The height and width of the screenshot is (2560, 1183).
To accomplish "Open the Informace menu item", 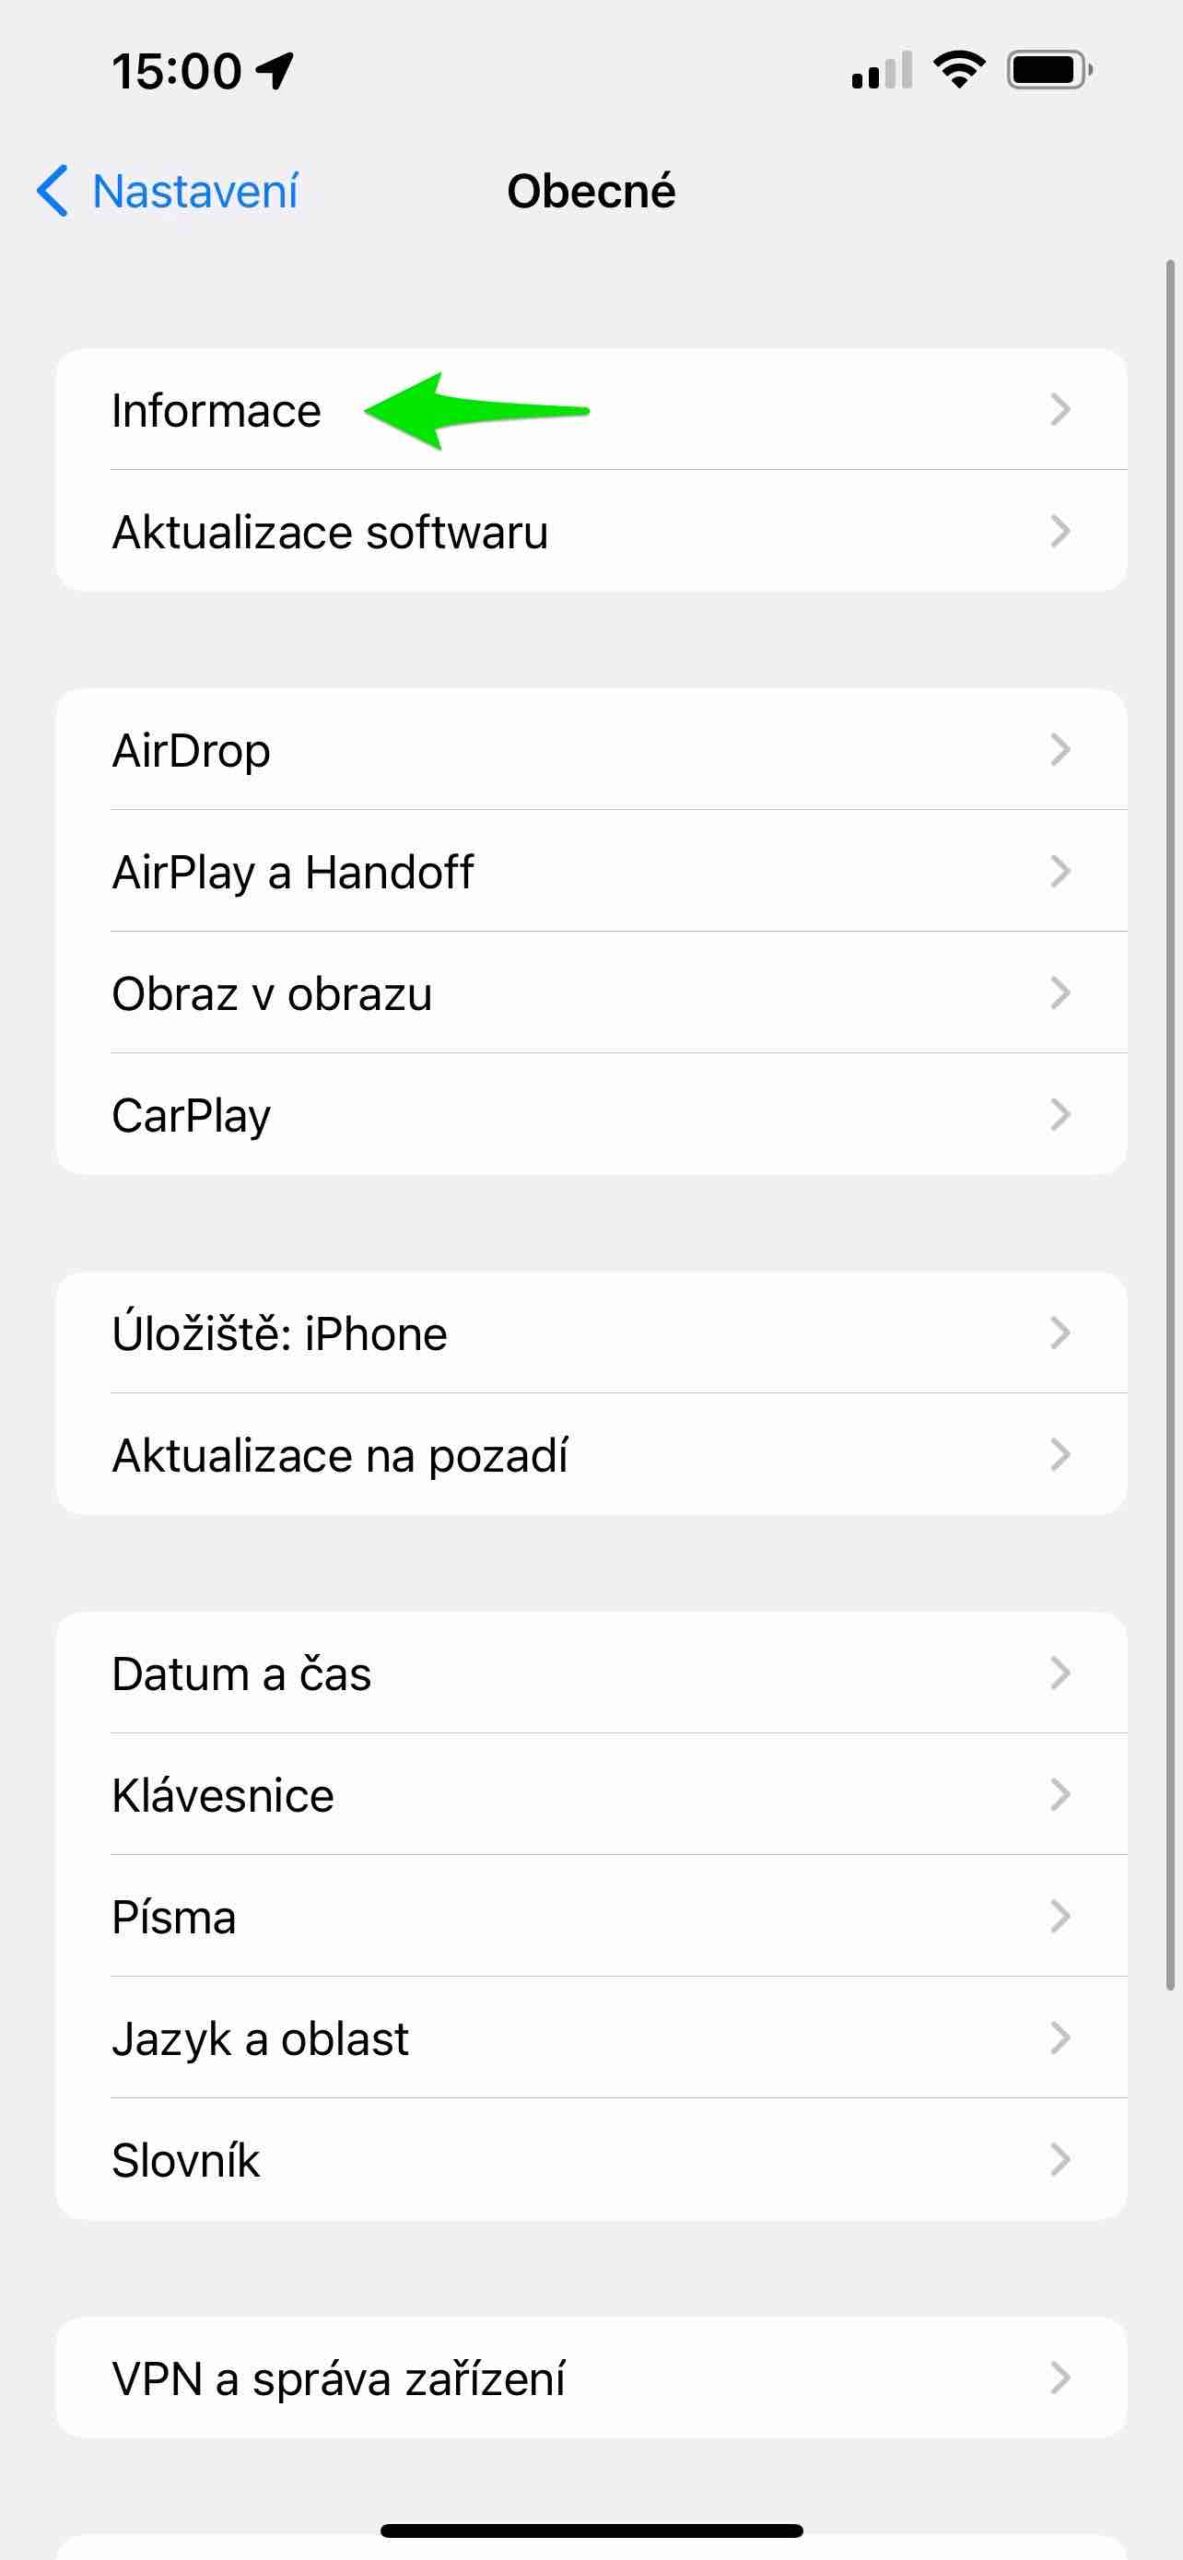I will (x=216, y=410).
